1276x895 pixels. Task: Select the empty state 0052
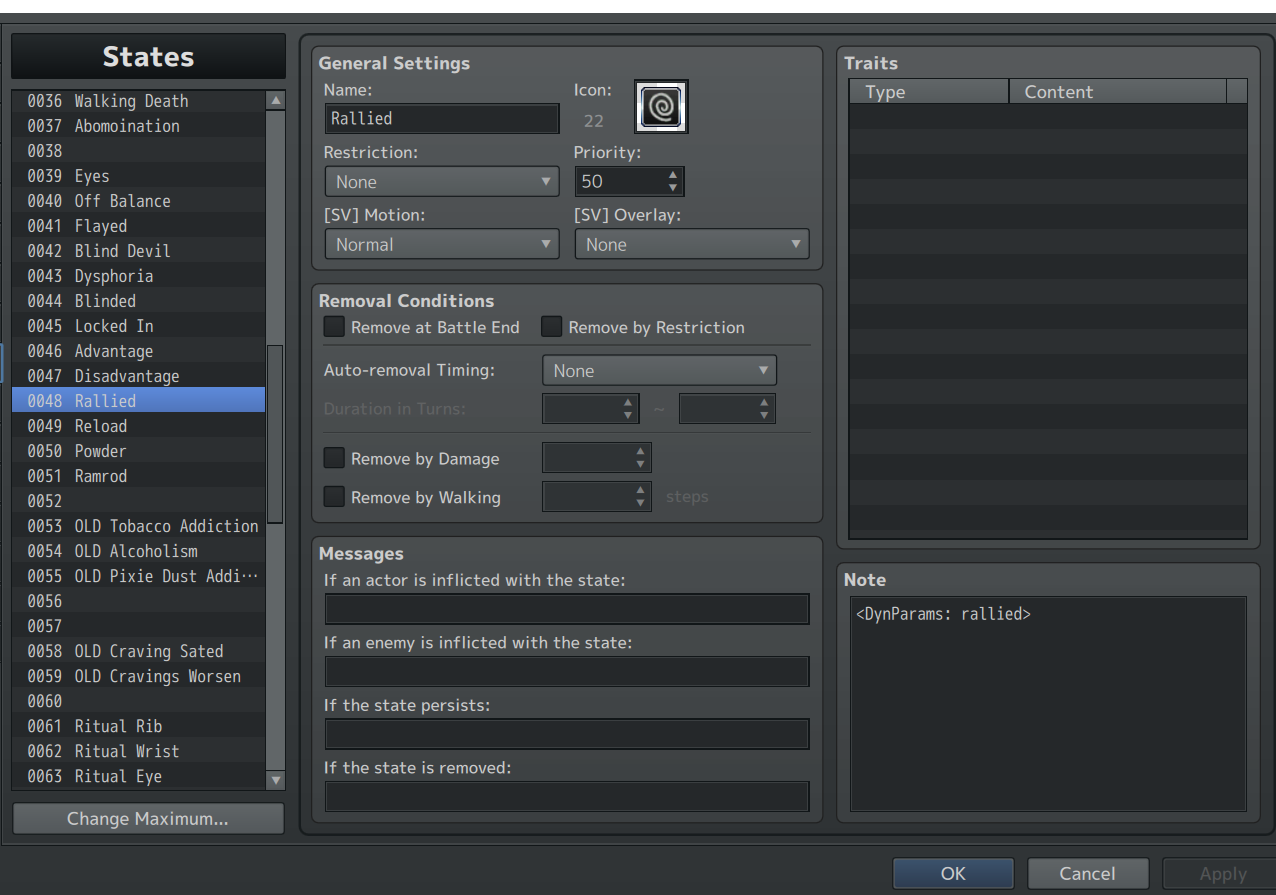(x=139, y=501)
